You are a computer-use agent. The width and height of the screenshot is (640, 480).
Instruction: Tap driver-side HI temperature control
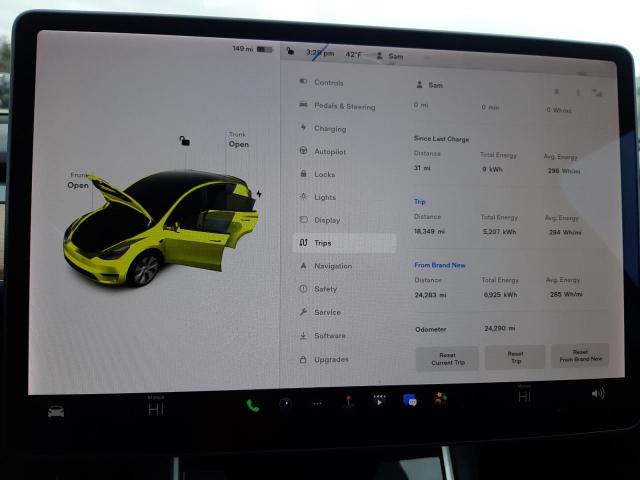(156, 407)
